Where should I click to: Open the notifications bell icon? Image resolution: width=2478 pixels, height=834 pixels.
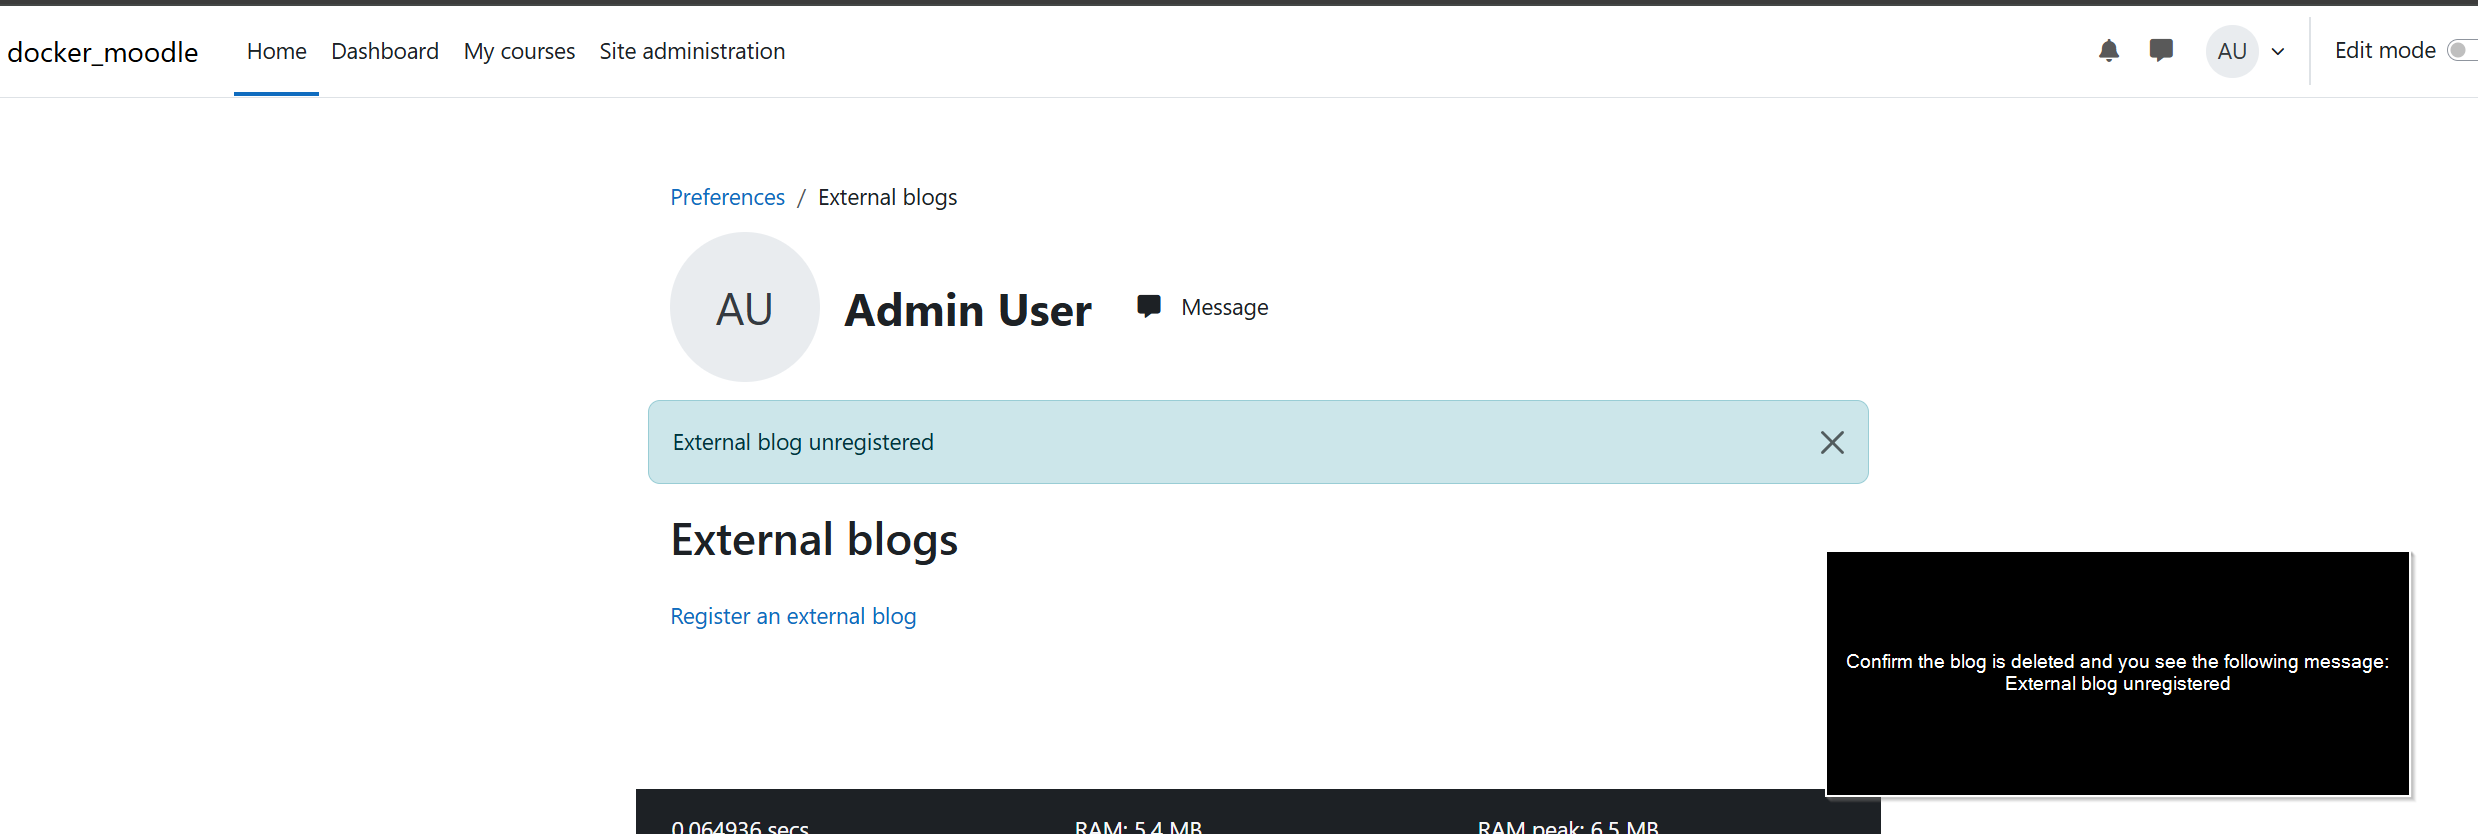click(x=2108, y=51)
